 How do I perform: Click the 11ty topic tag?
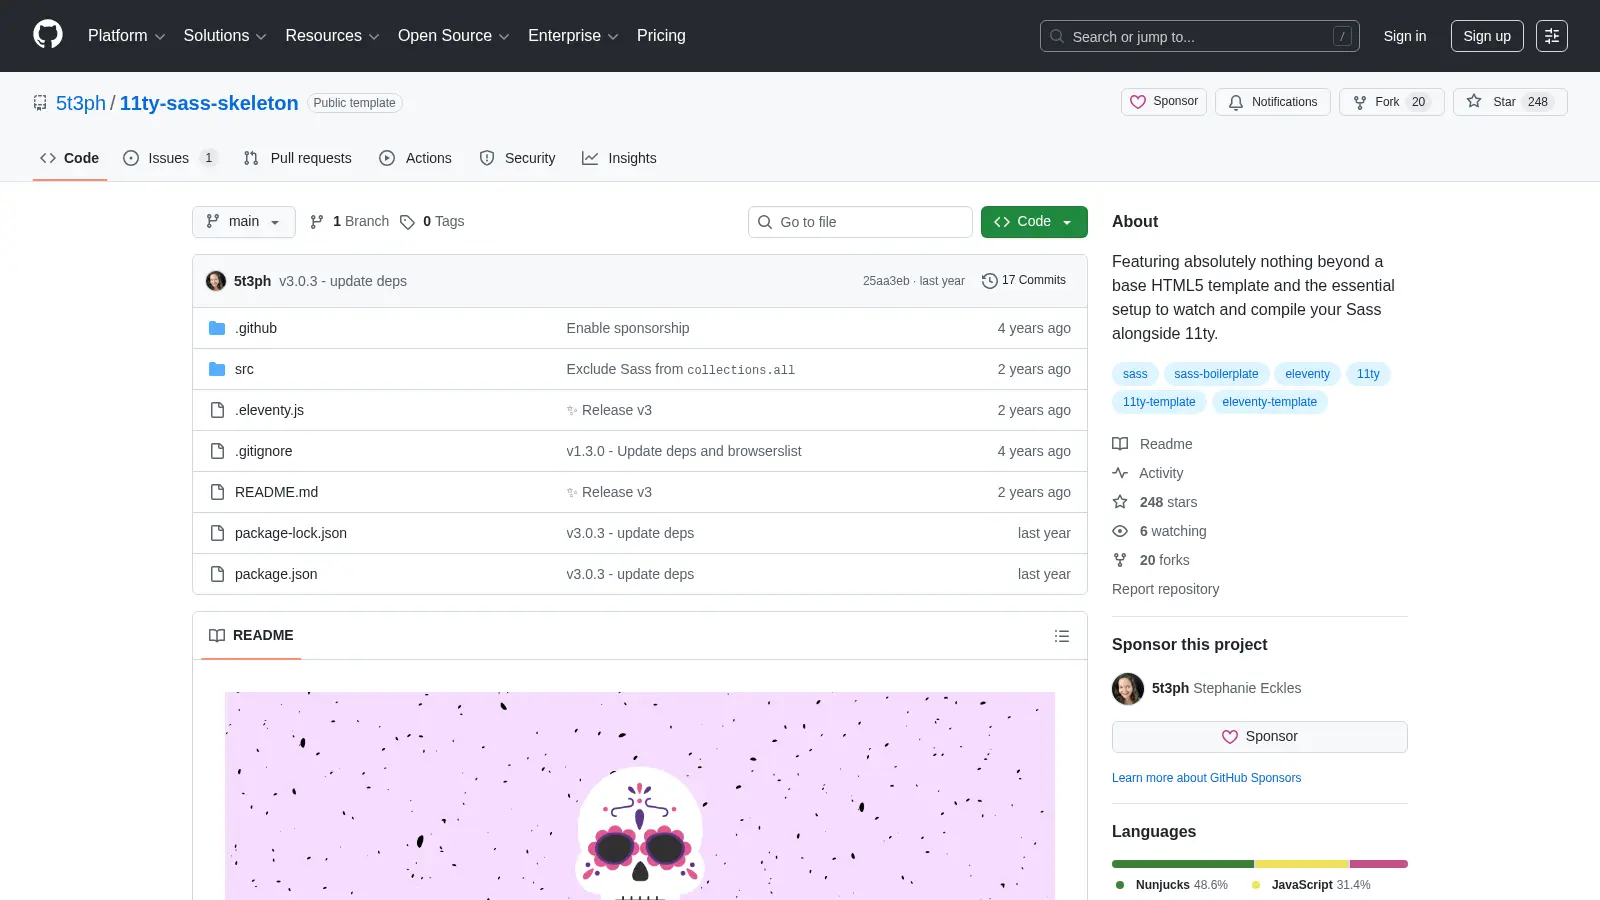click(1368, 374)
